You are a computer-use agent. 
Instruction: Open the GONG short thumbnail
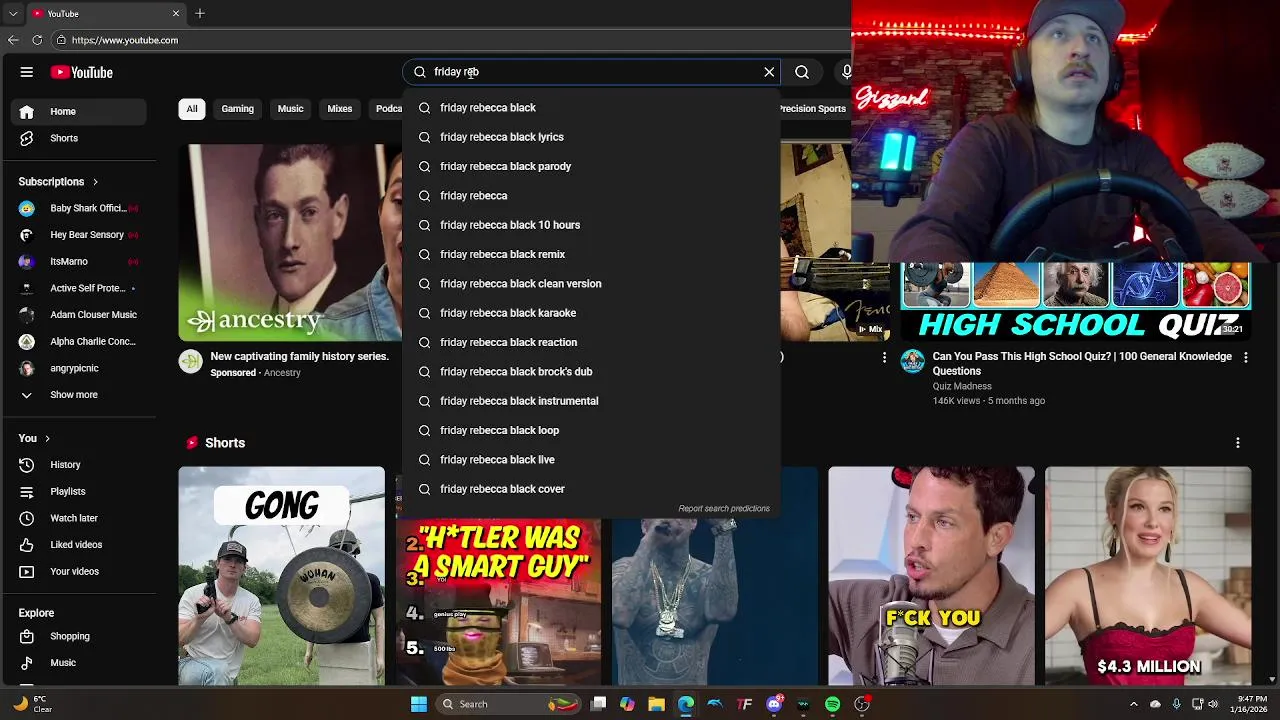(x=282, y=576)
